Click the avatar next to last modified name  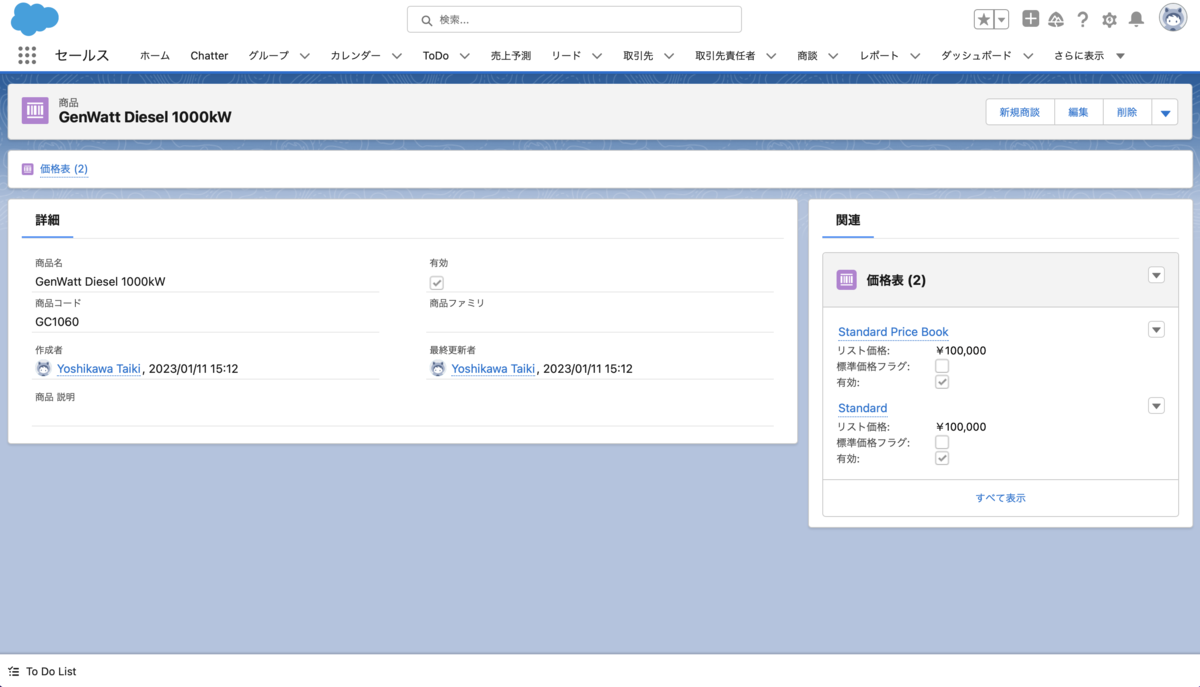pos(438,369)
